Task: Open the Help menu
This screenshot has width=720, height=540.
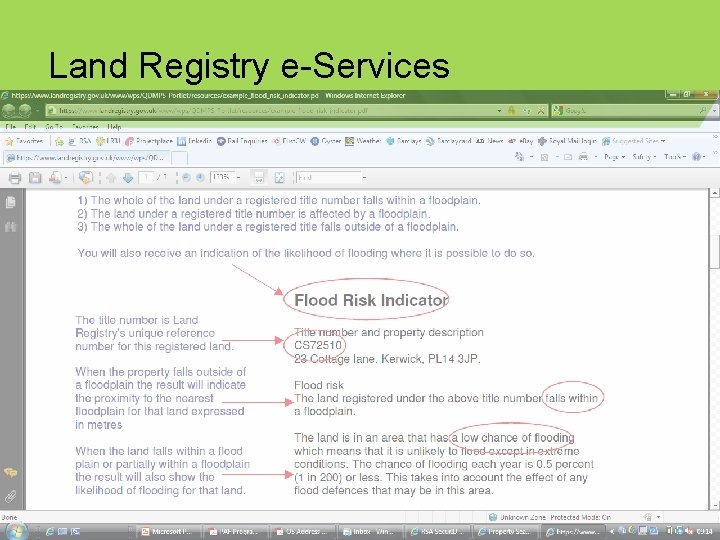Action: [x=114, y=127]
